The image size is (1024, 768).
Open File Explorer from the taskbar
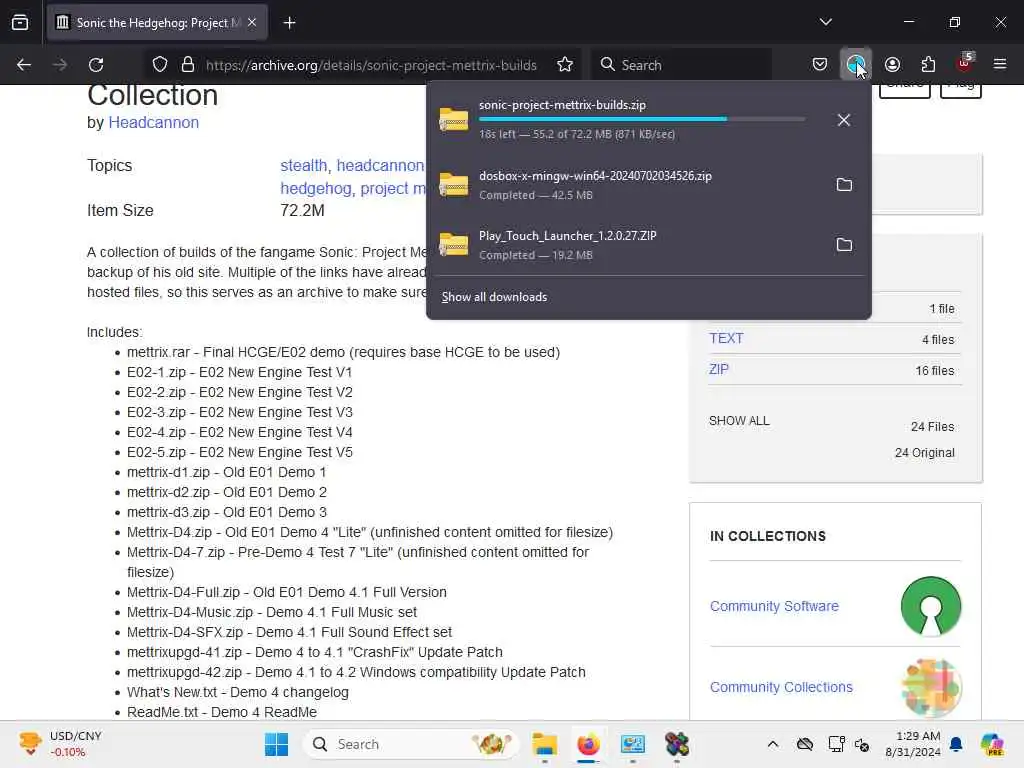coord(544,744)
